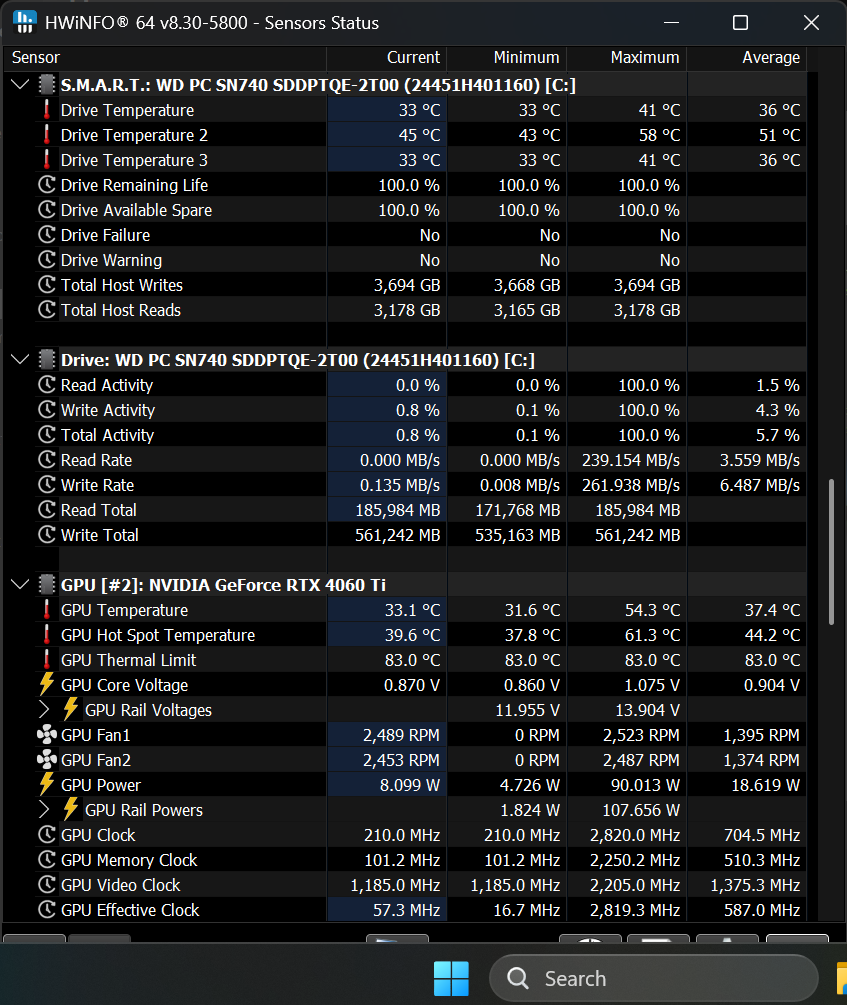This screenshot has width=847, height=1005.
Task: Click the clock icon beside Read Activity
Action: point(46,385)
